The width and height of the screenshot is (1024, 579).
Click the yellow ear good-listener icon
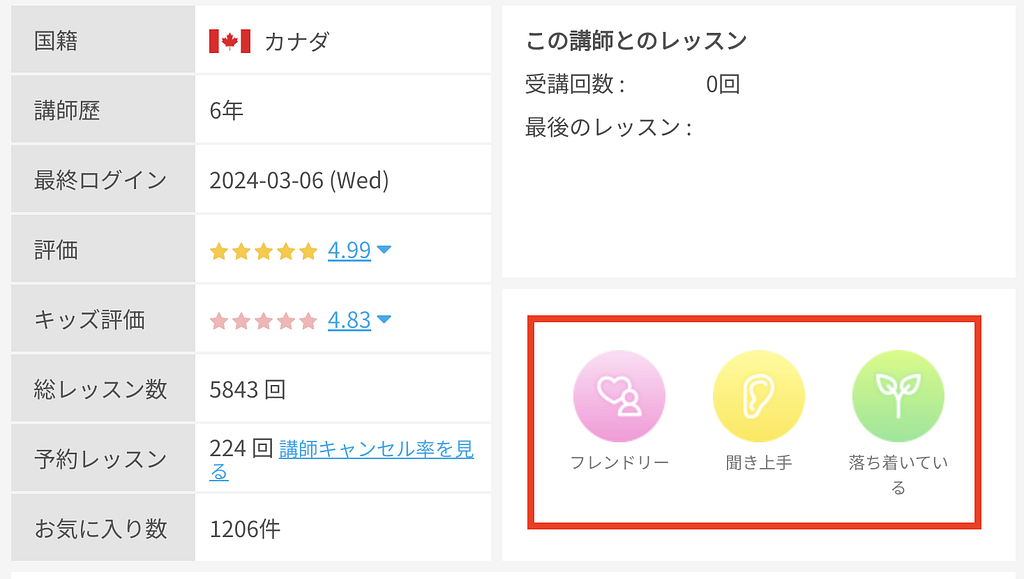tap(758, 396)
